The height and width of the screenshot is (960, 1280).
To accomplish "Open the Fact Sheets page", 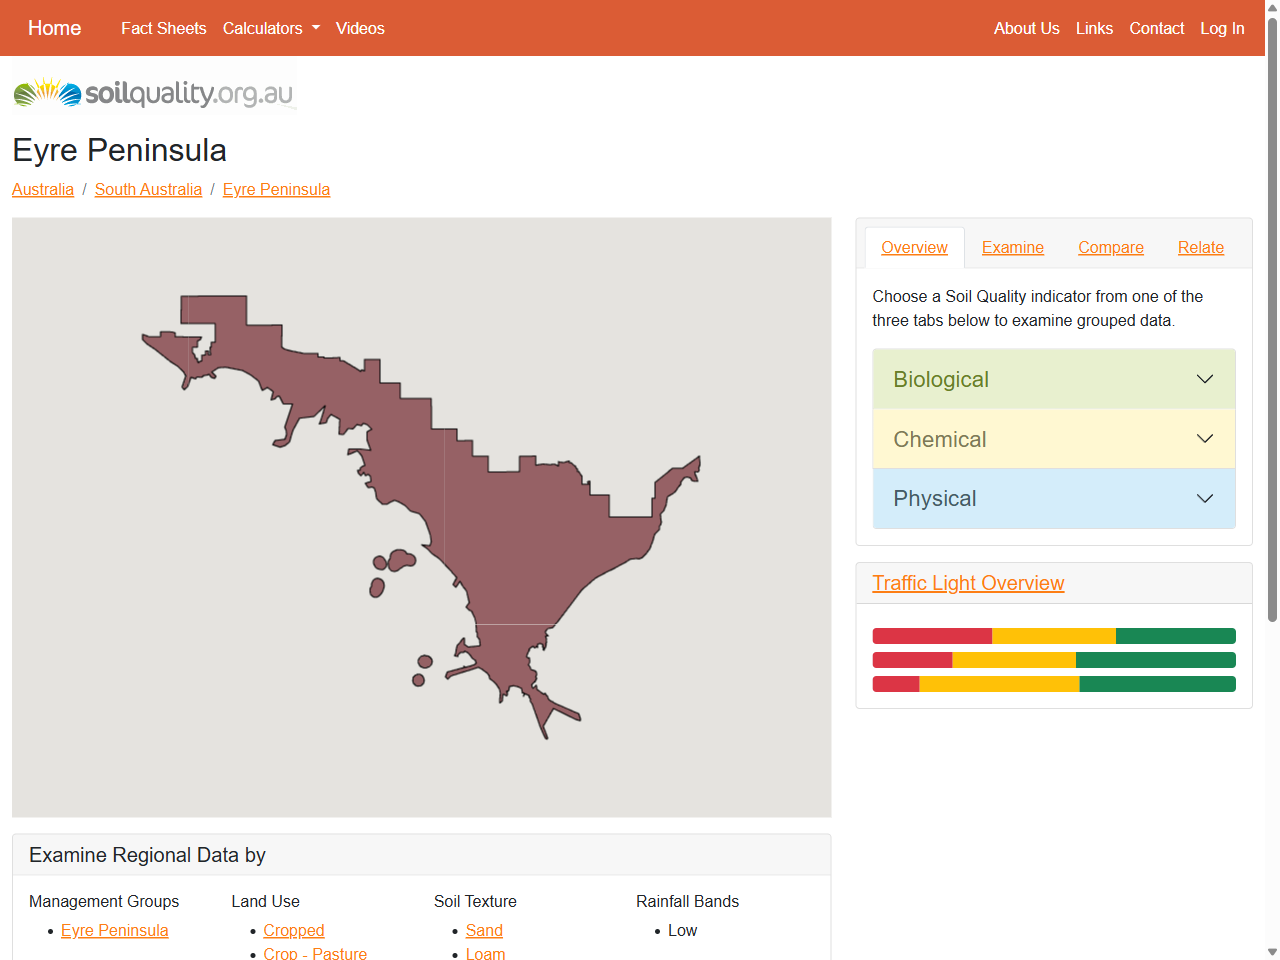I will 163,28.
